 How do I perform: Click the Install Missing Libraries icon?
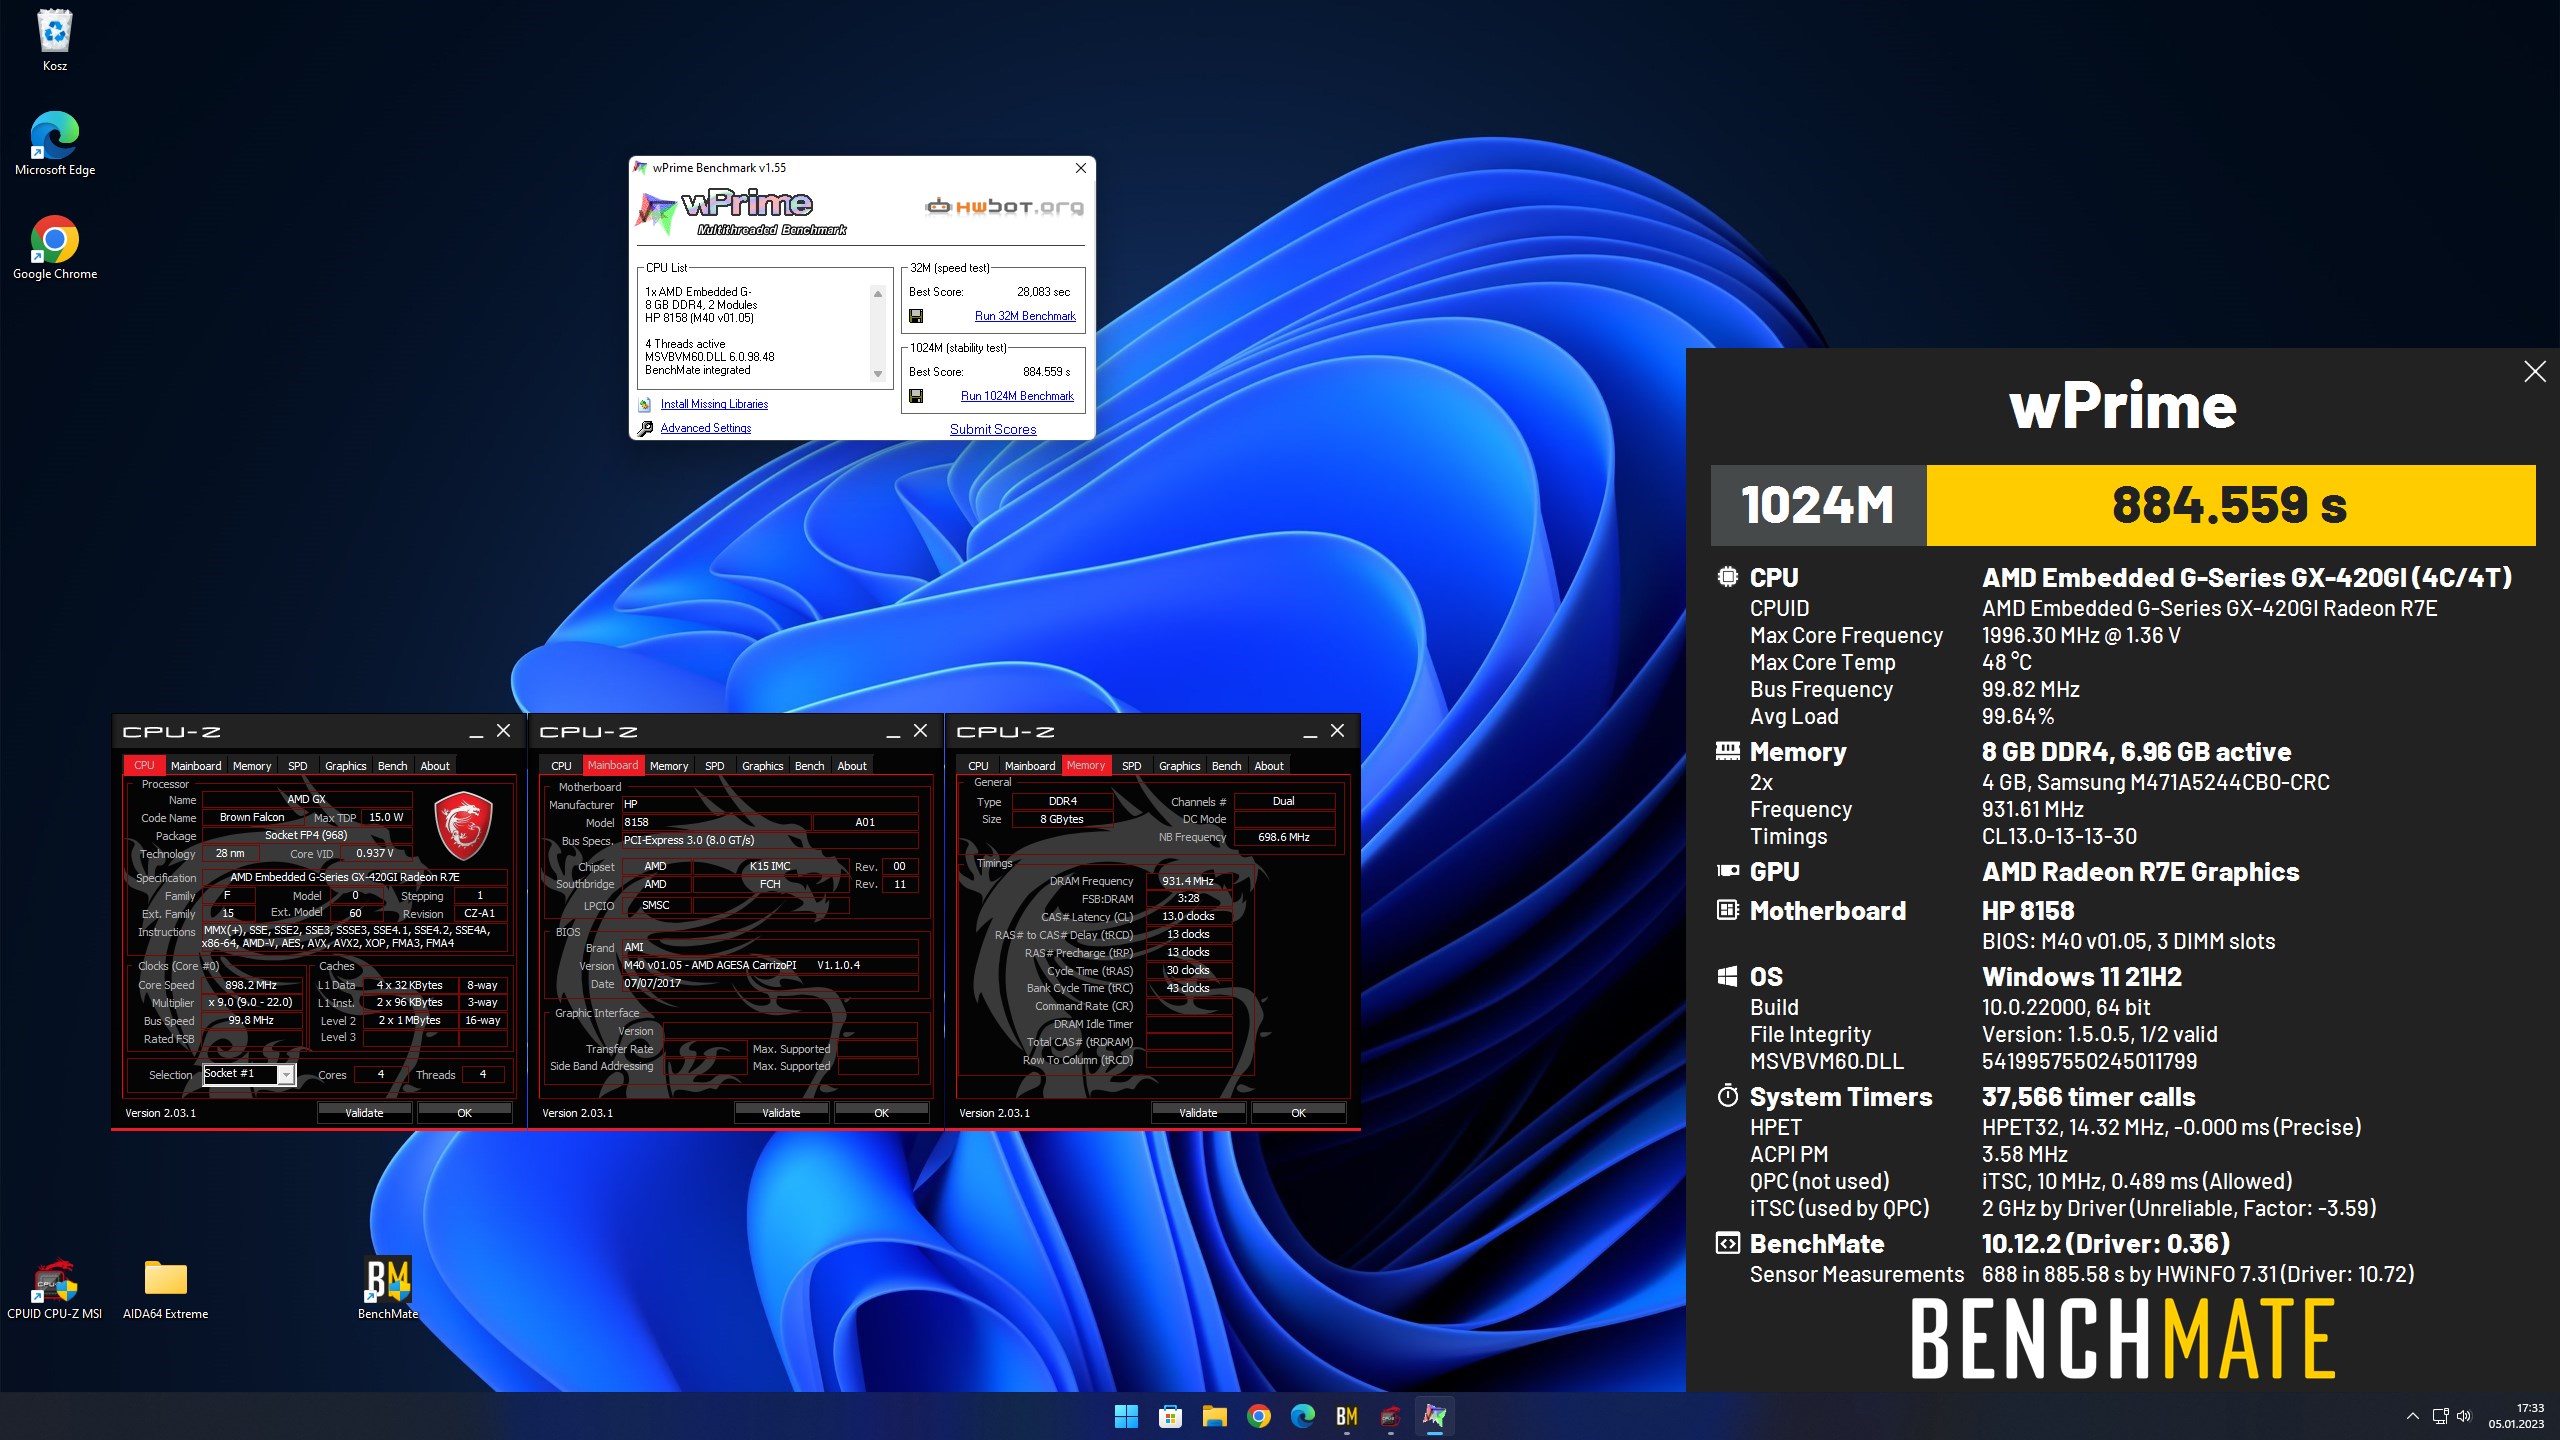click(645, 404)
